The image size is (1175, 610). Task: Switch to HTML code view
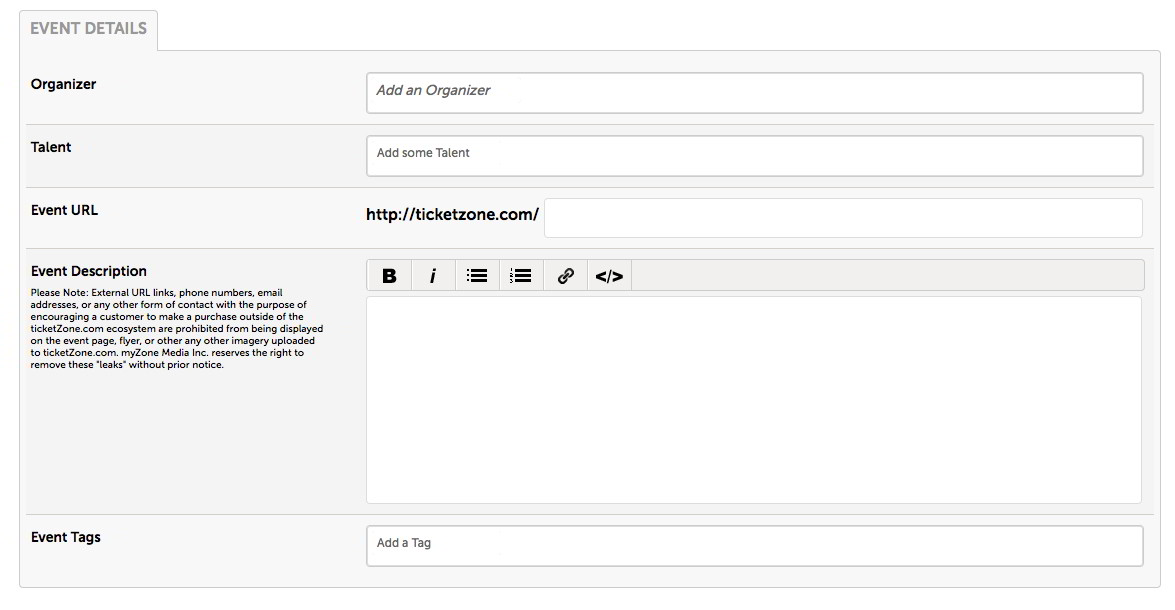pyautogui.click(x=609, y=276)
